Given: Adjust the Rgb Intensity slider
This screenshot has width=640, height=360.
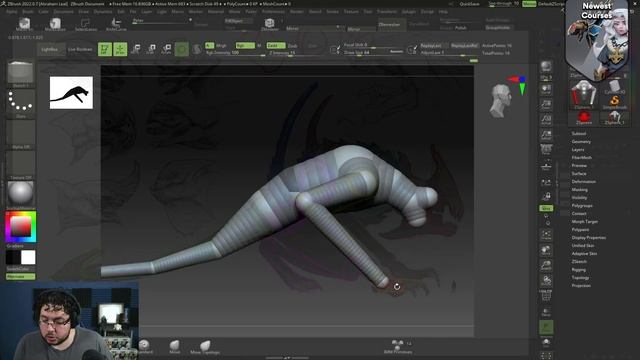Looking at the screenshot, I should point(236,53).
